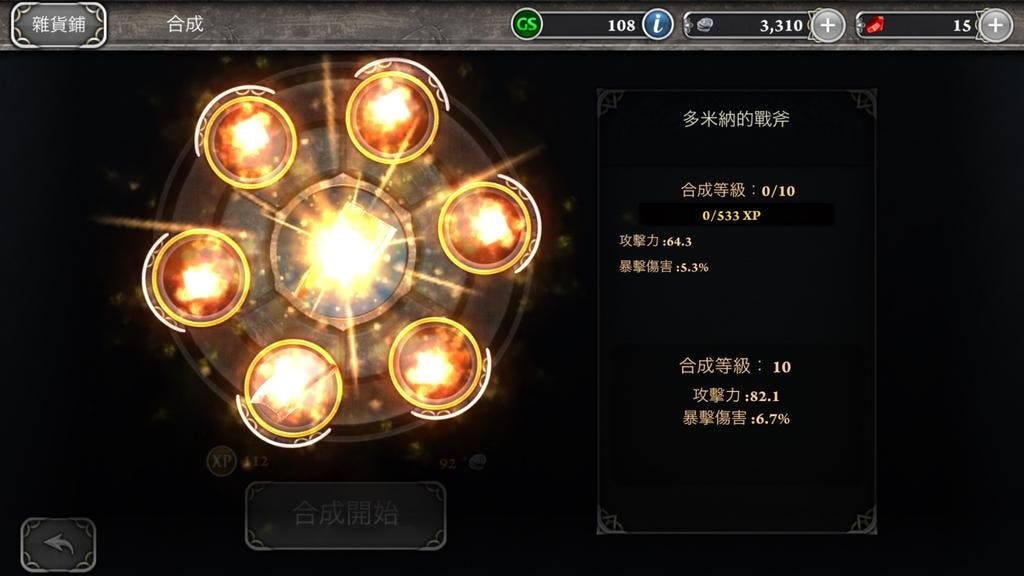Start synthesis with 合成開始 button
This screenshot has height=576, width=1024.
(x=345, y=515)
